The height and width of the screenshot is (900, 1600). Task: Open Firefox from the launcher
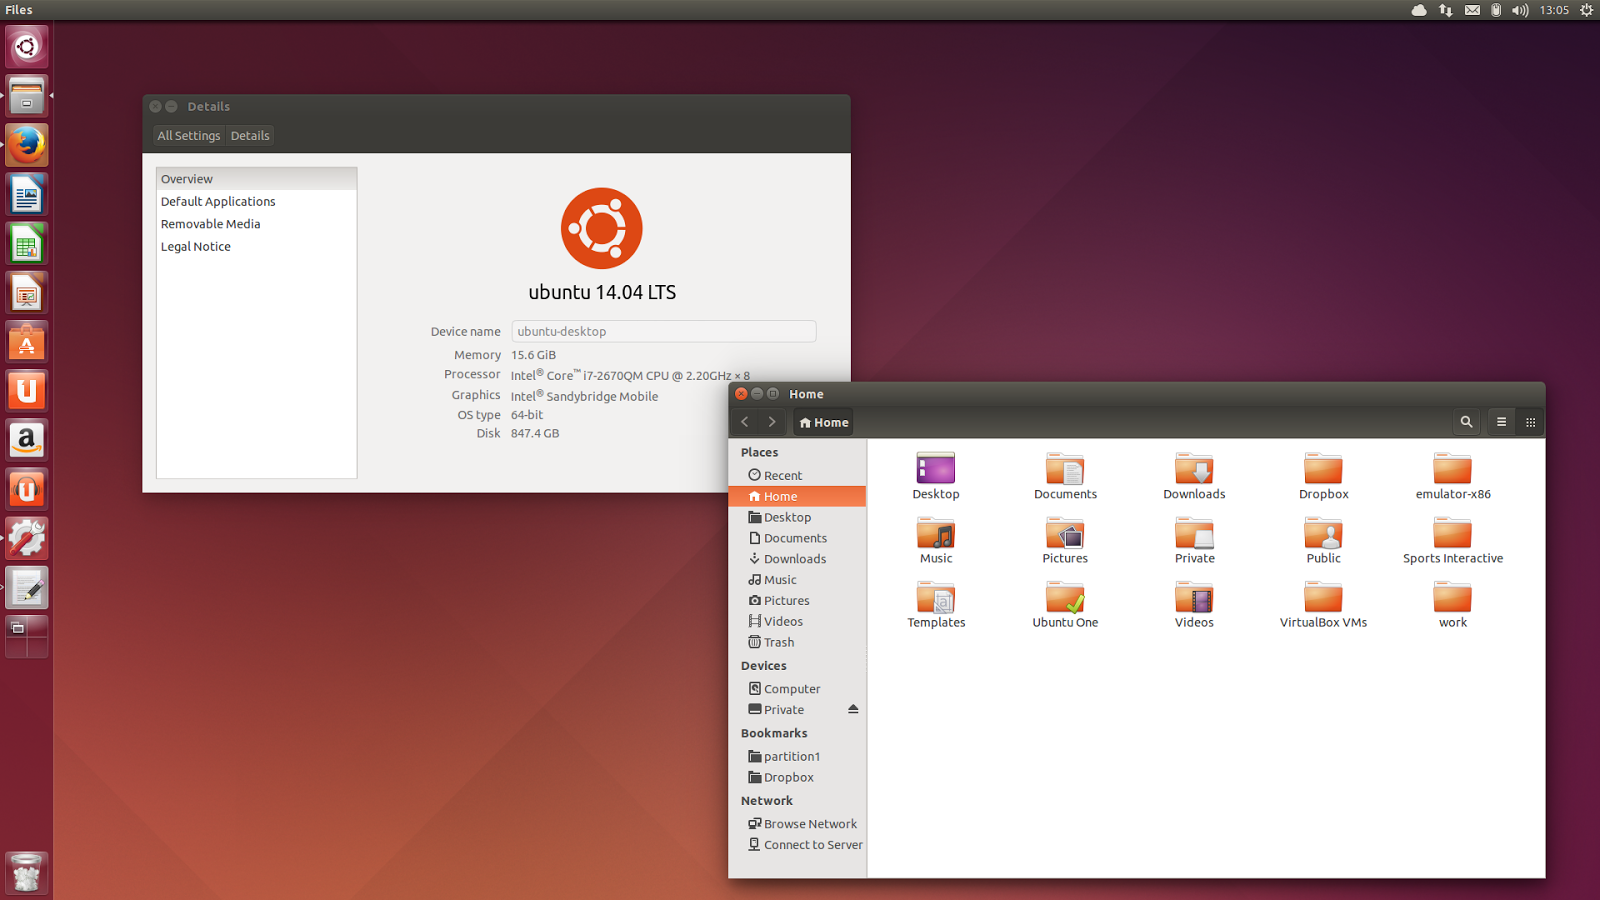coord(27,145)
